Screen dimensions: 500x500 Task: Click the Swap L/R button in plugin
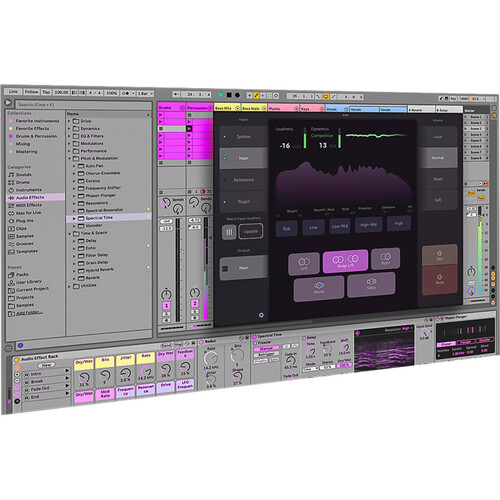tap(345, 261)
